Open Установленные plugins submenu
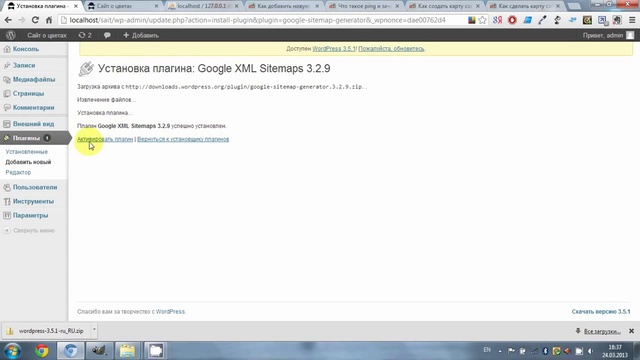This screenshot has width=640, height=360. tap(27, 152)
